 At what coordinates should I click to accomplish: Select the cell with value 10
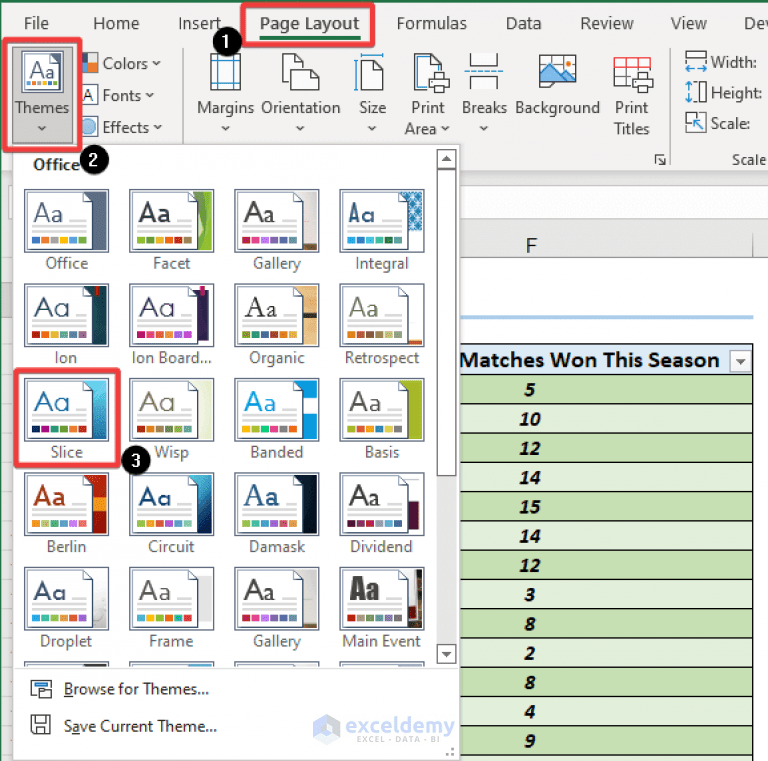click(606, 419)
